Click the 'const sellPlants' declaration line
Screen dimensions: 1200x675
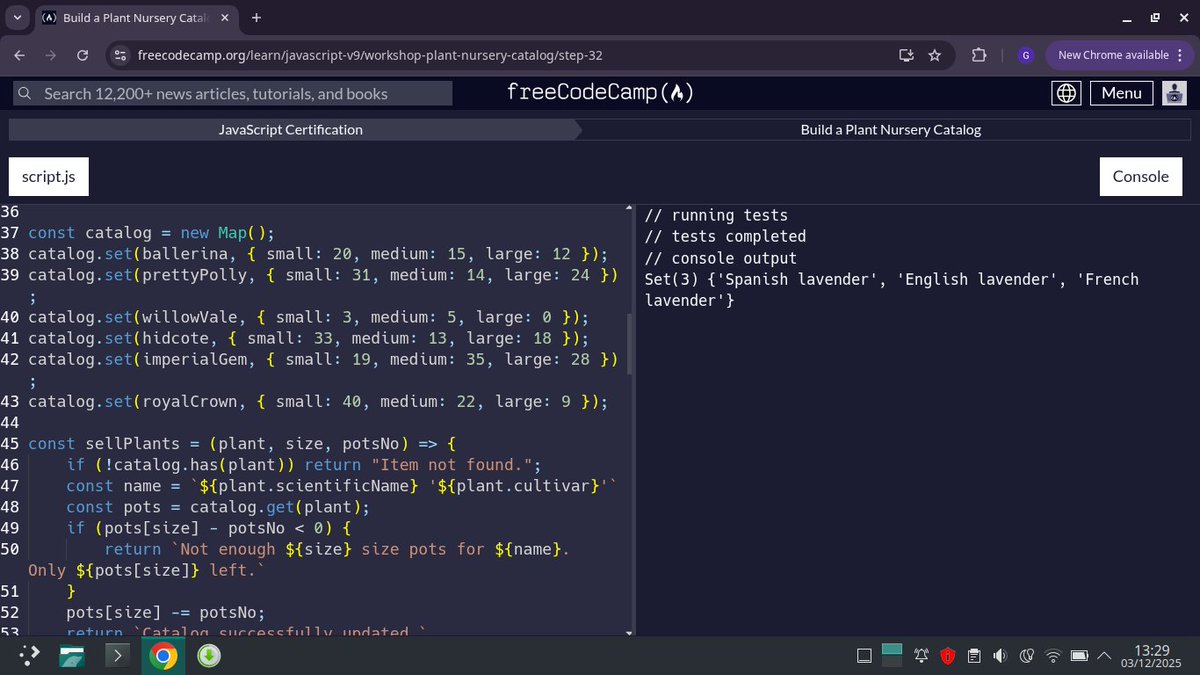coord(241,443)
